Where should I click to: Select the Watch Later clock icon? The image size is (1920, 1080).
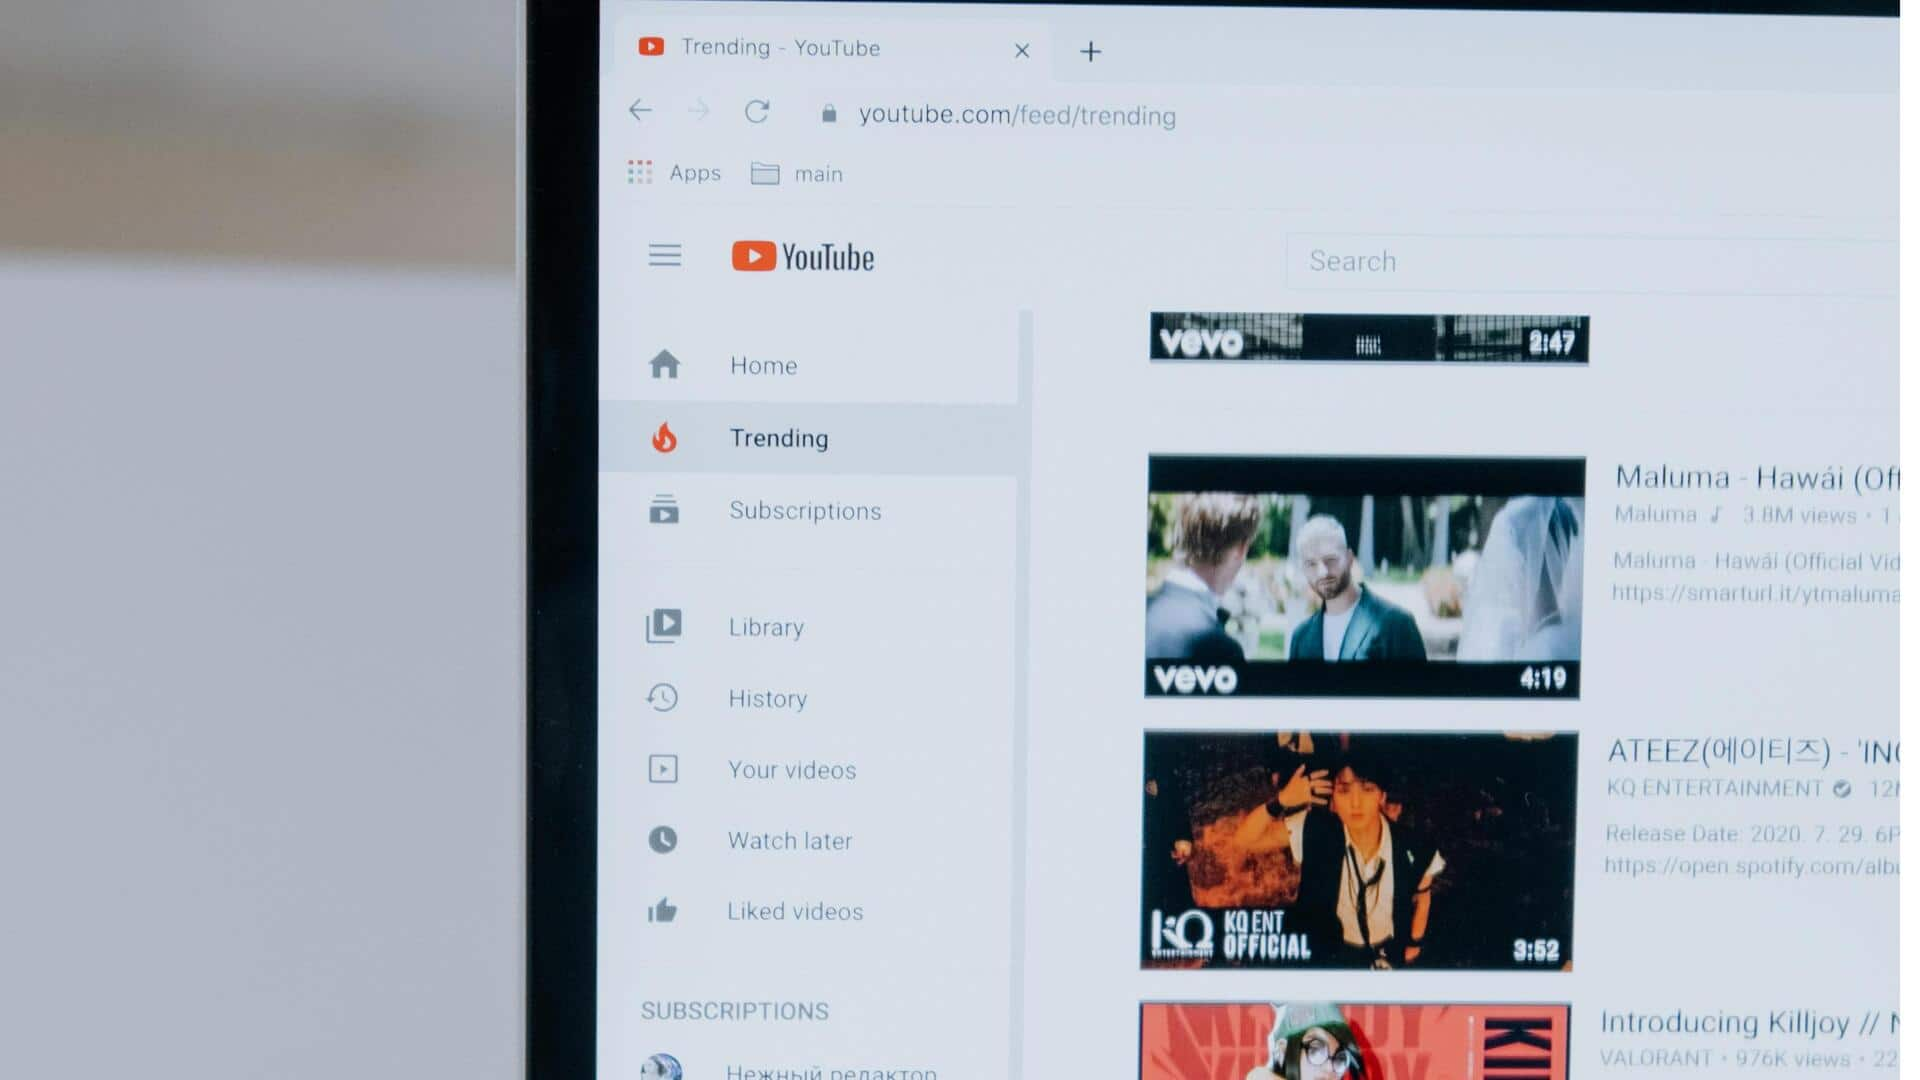(x=663, y=840)
